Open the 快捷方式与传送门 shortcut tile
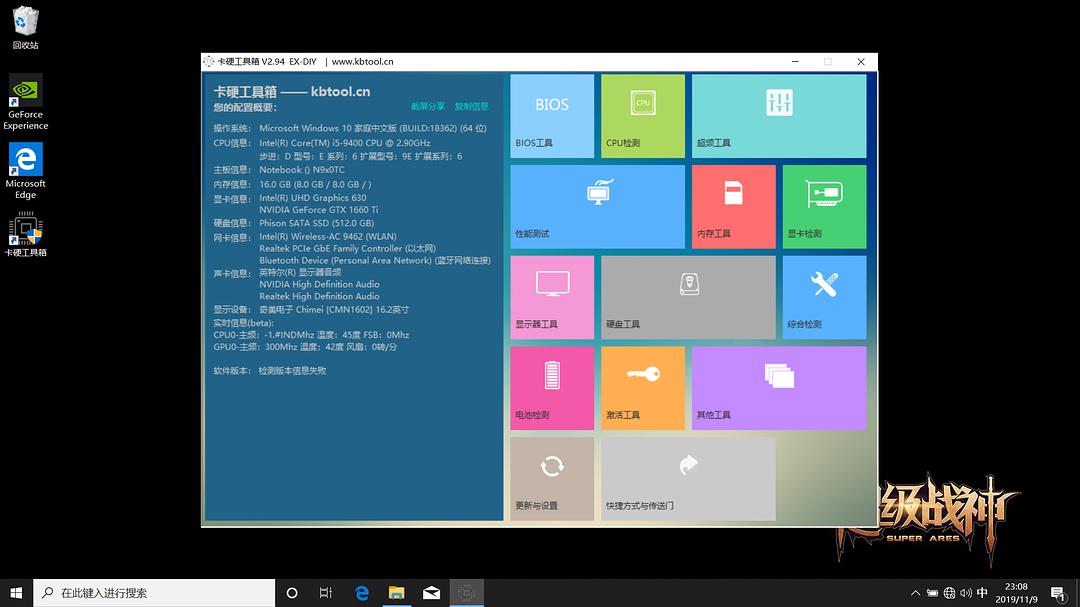The width and height of the screenshot is (1080, 607). click(688, 479)
